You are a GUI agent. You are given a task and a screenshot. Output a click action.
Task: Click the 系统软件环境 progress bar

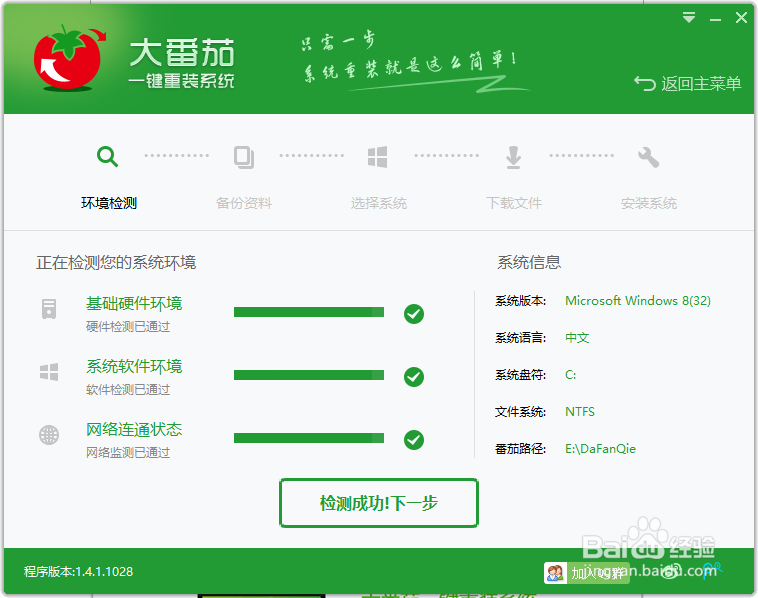309,375
